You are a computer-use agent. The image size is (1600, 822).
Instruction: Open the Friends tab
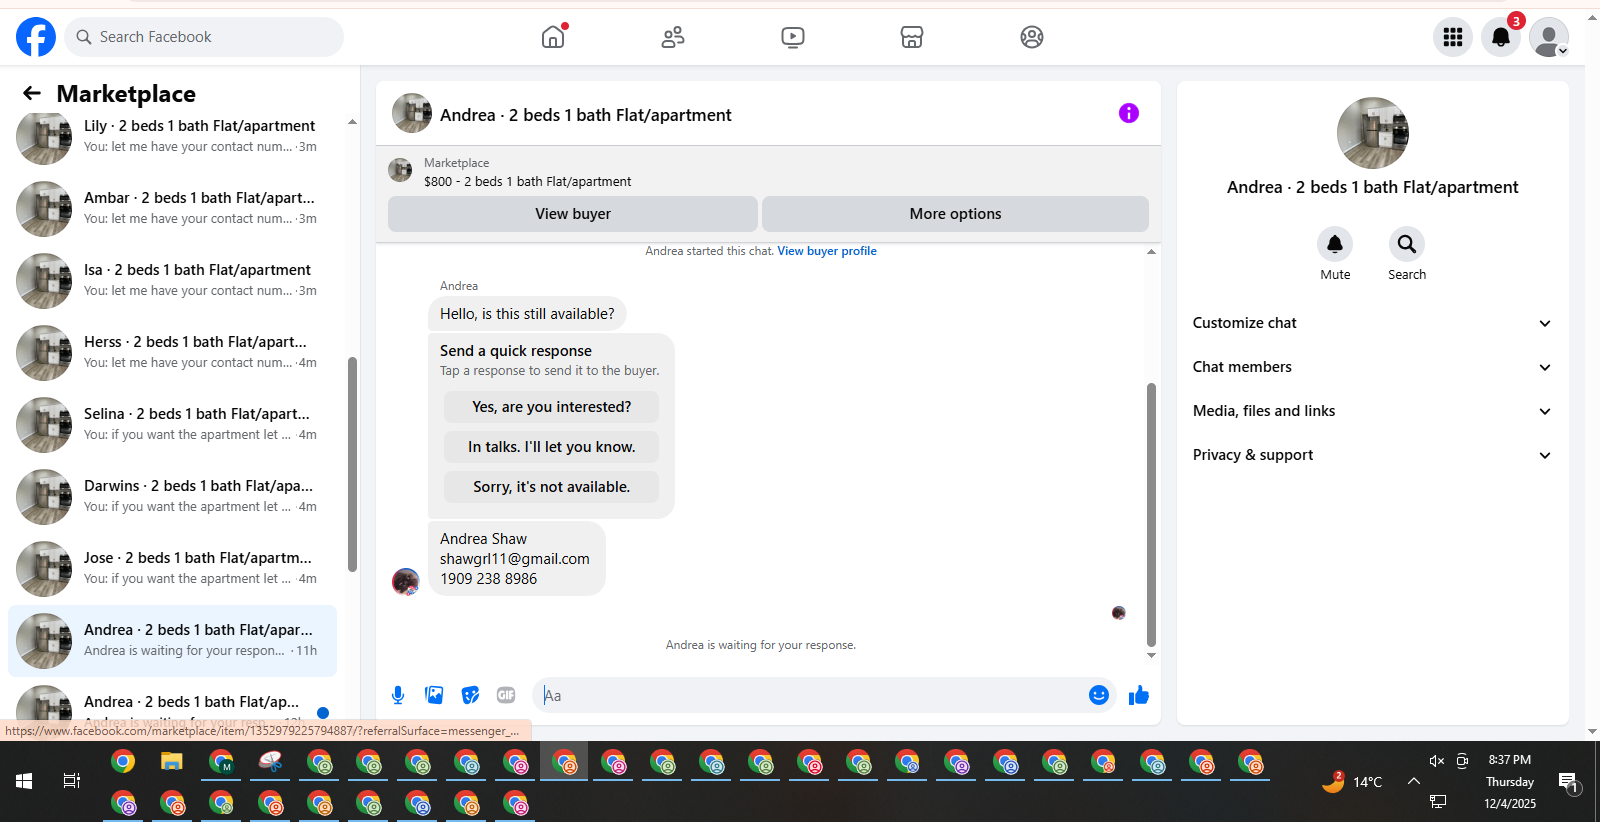coord(673,37)
